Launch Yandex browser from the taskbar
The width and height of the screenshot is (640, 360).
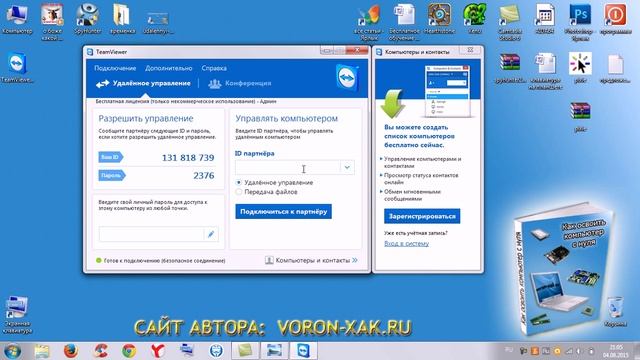click(x=158, y=351)
